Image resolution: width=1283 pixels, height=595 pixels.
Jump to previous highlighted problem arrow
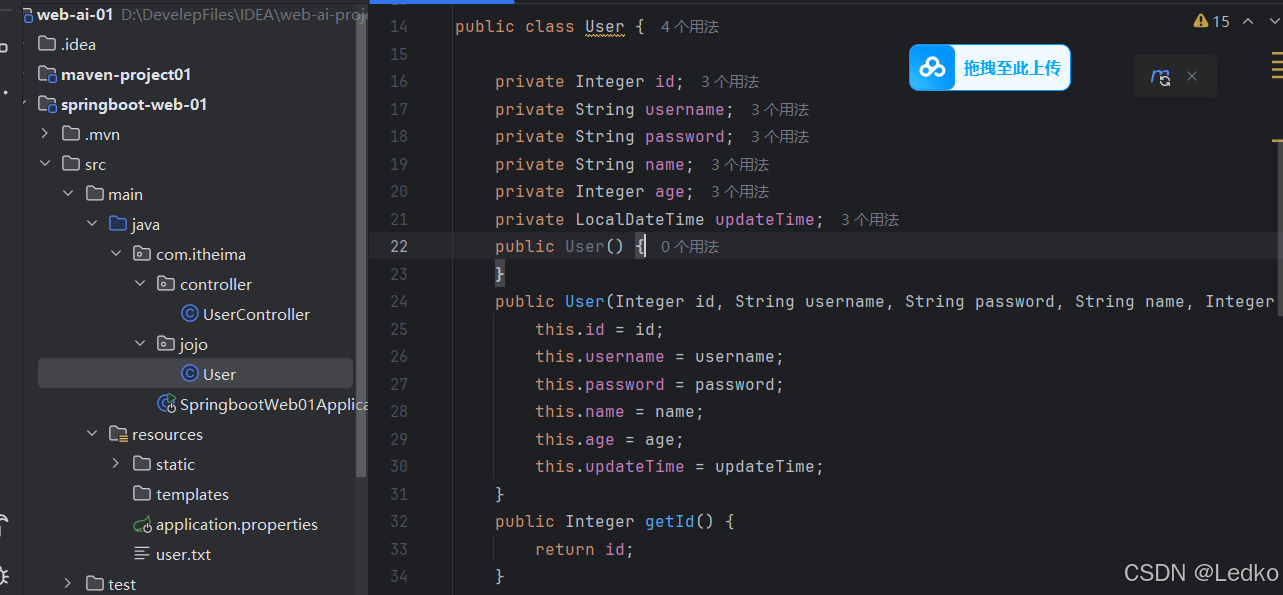pyautogui.click(x=1247, y=21)
